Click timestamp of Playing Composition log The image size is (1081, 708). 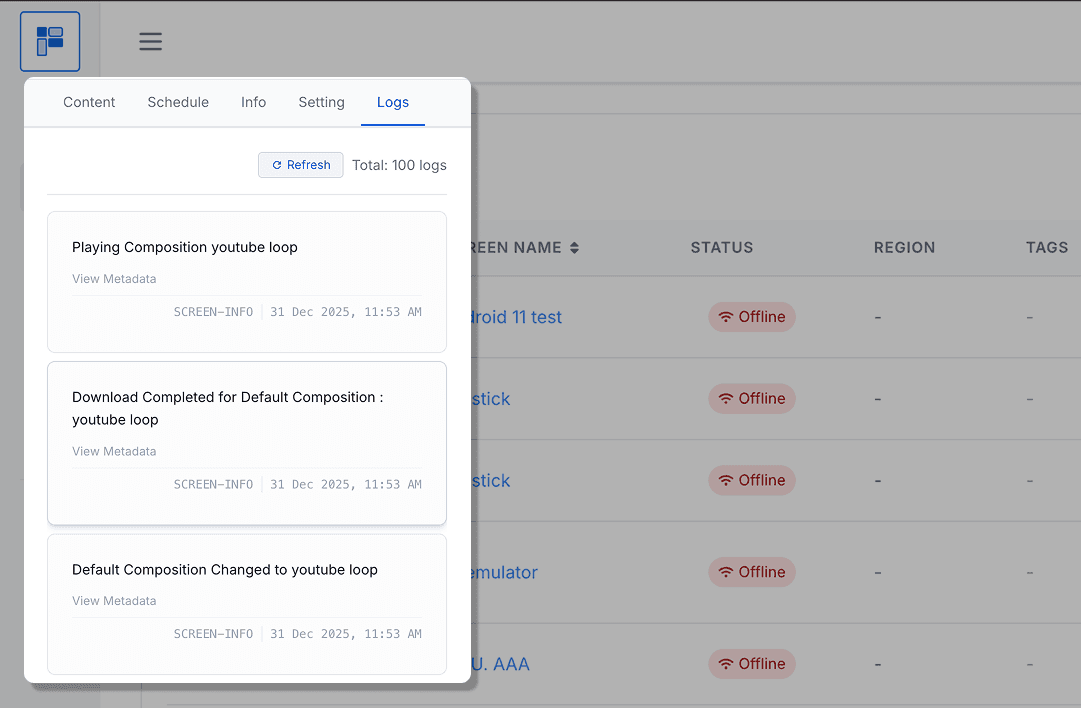(345, 312)
